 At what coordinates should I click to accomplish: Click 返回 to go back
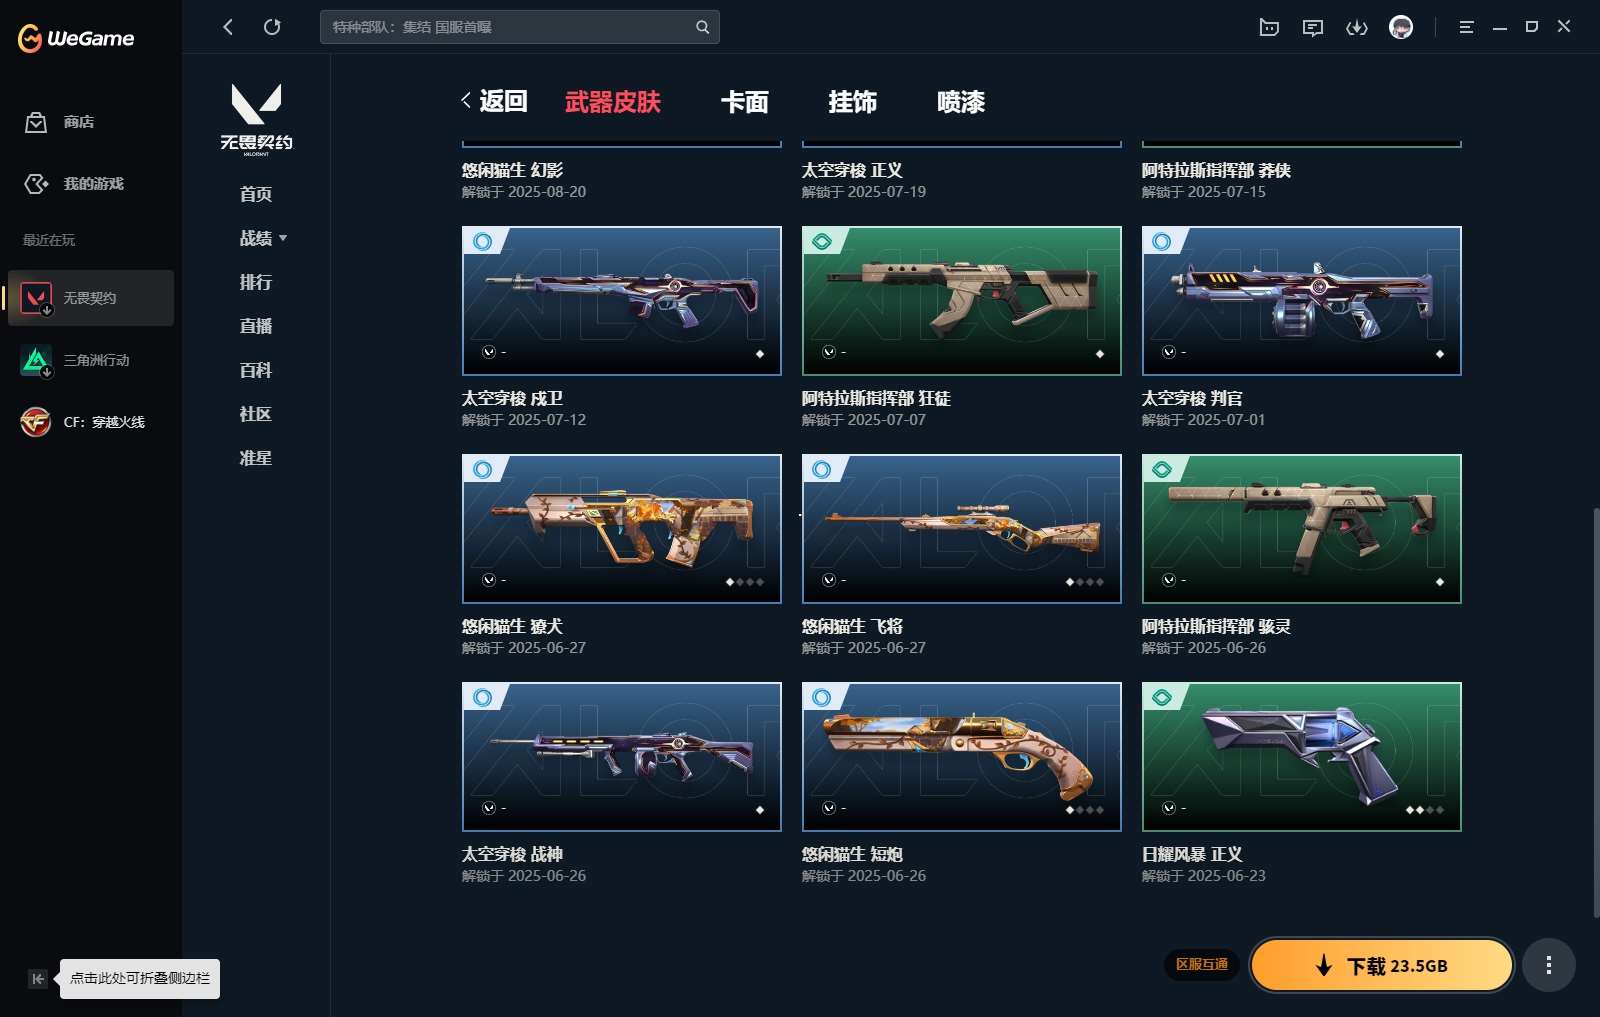(495, 101)
